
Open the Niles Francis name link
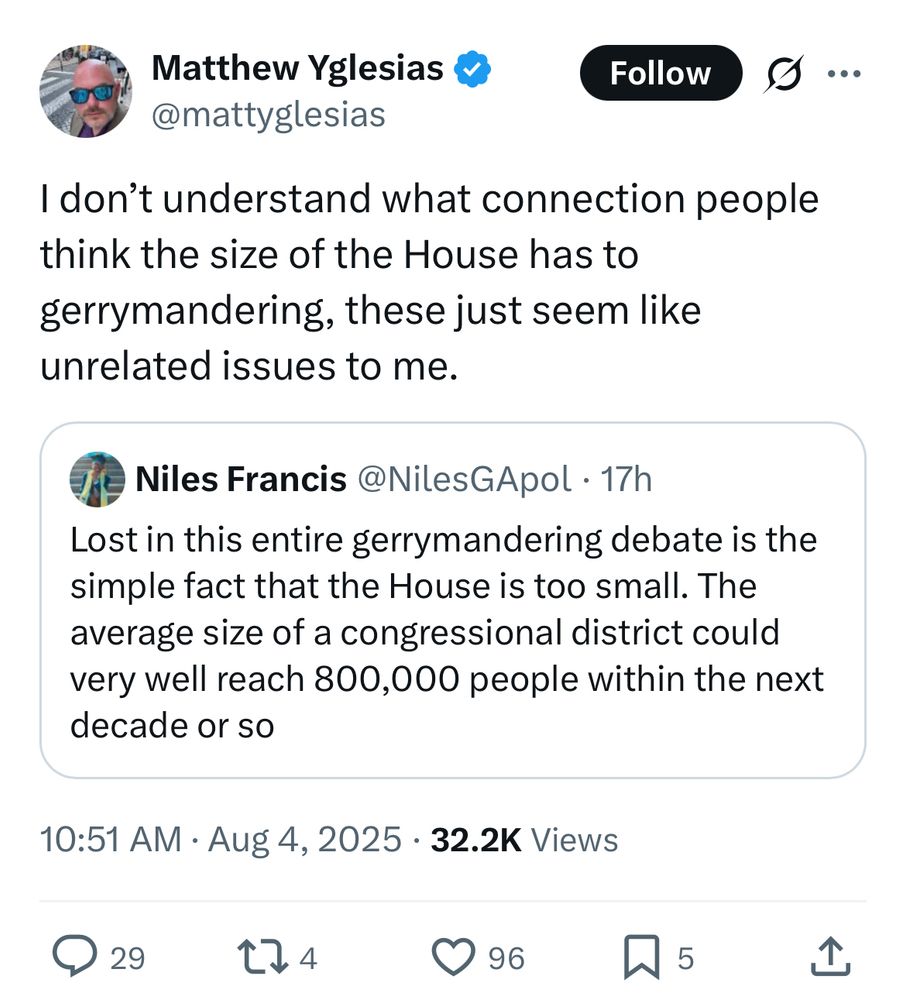tap(240, 479)
